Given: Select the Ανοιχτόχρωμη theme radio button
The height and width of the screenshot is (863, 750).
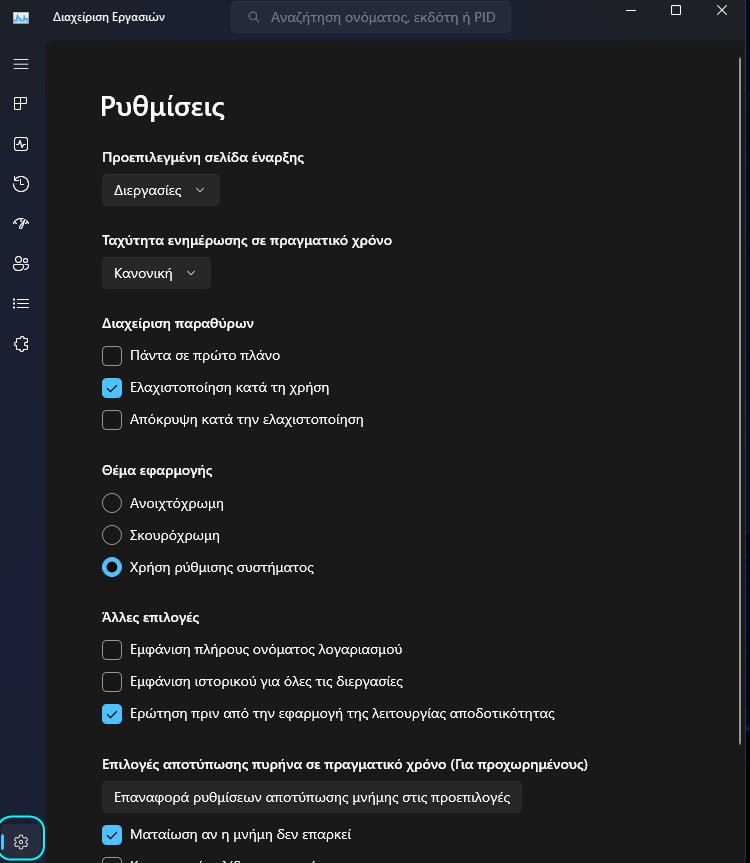Looking at the screenshot, I should click(112, 503).
